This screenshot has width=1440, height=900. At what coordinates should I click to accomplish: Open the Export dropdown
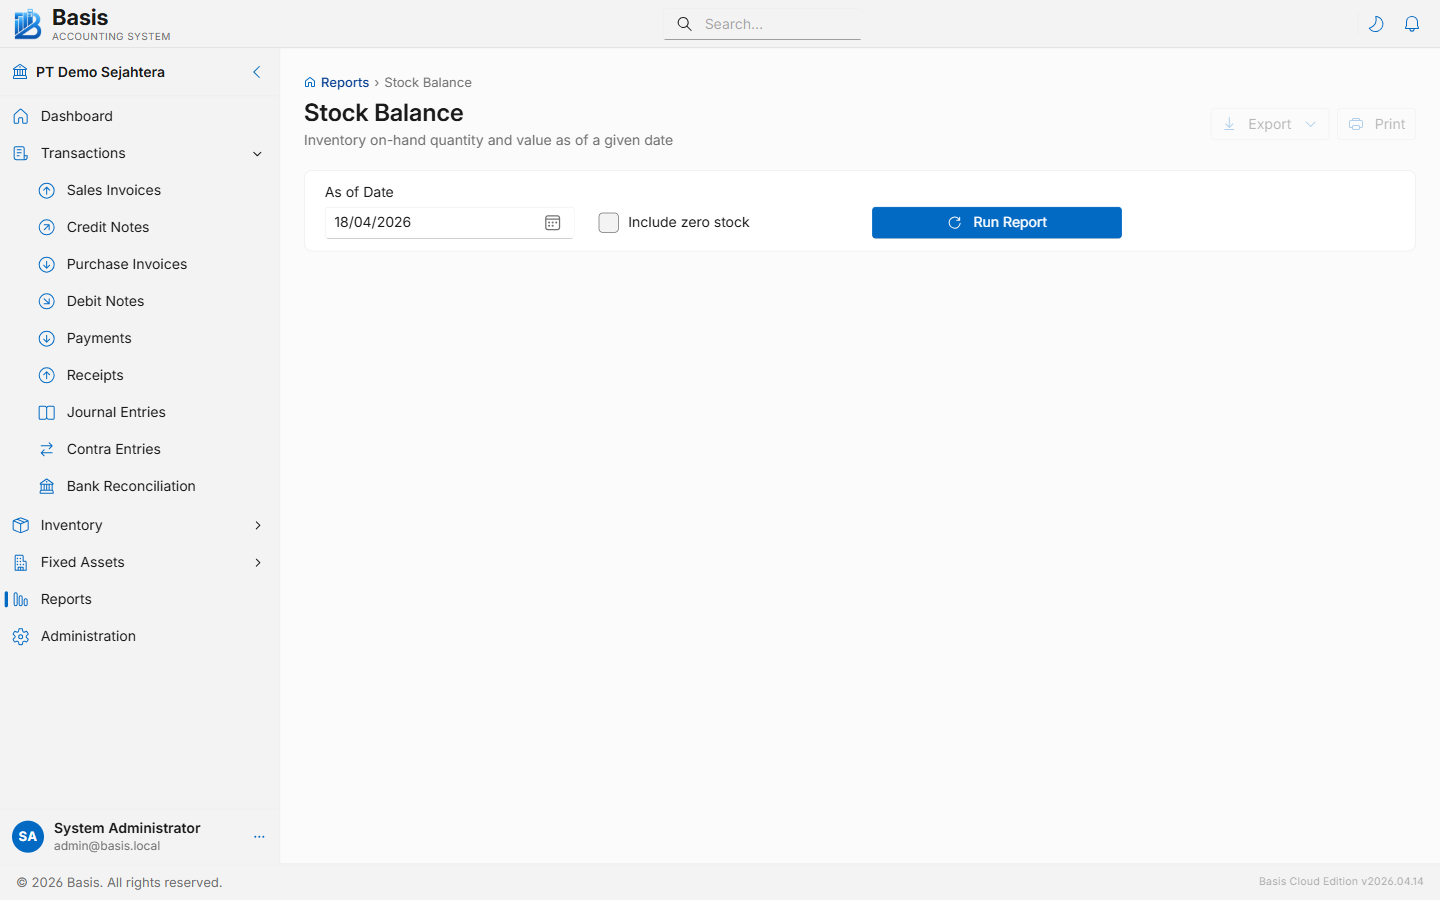1269,124
